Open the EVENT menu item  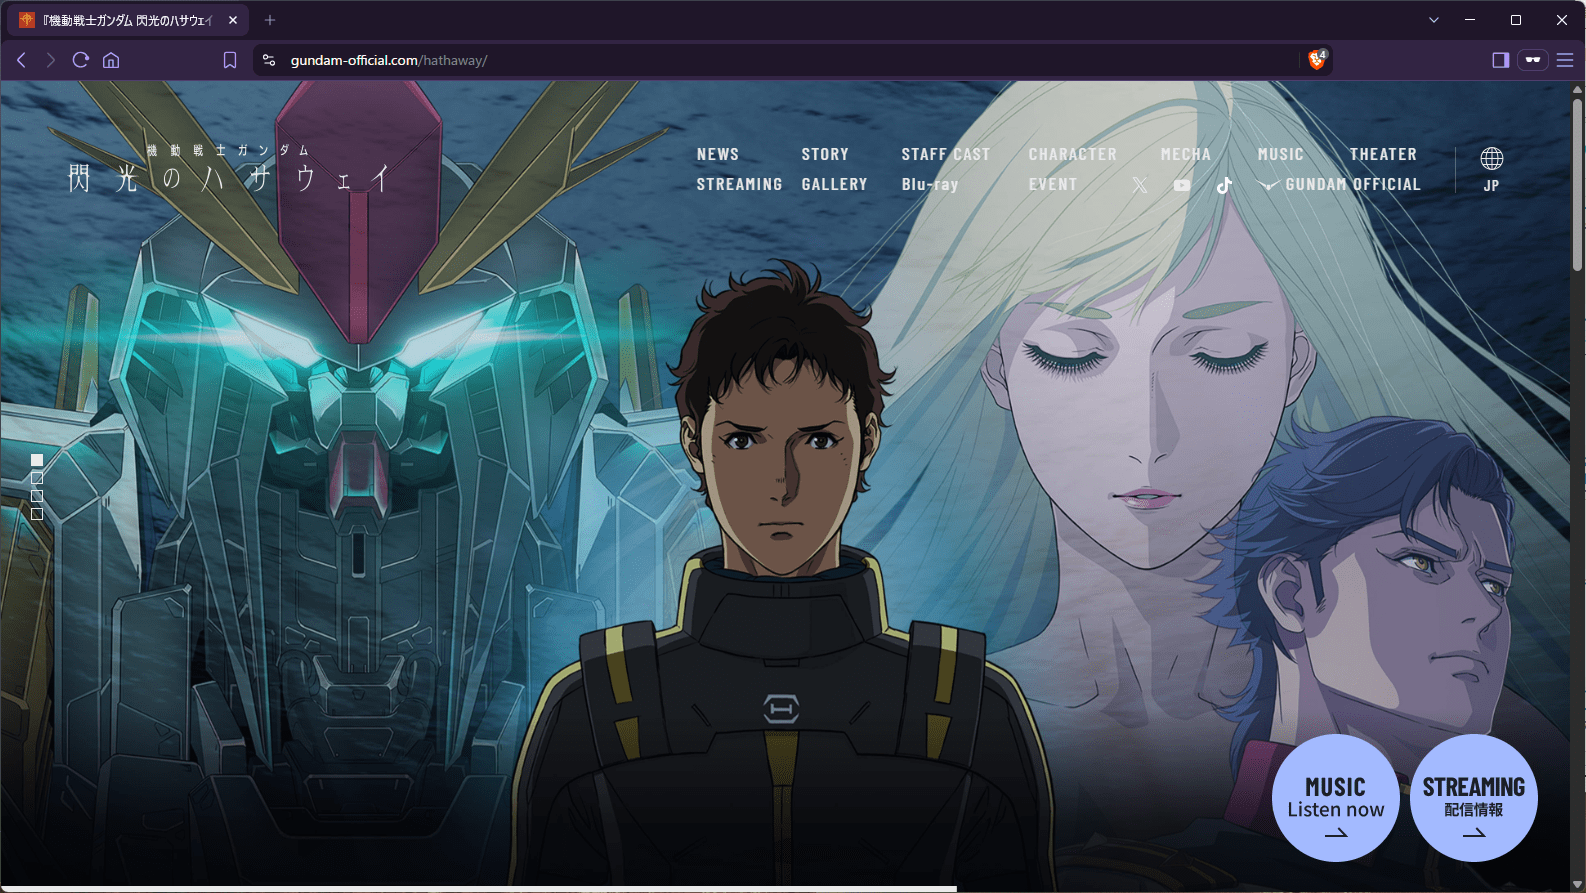(x=1053, y=184)
